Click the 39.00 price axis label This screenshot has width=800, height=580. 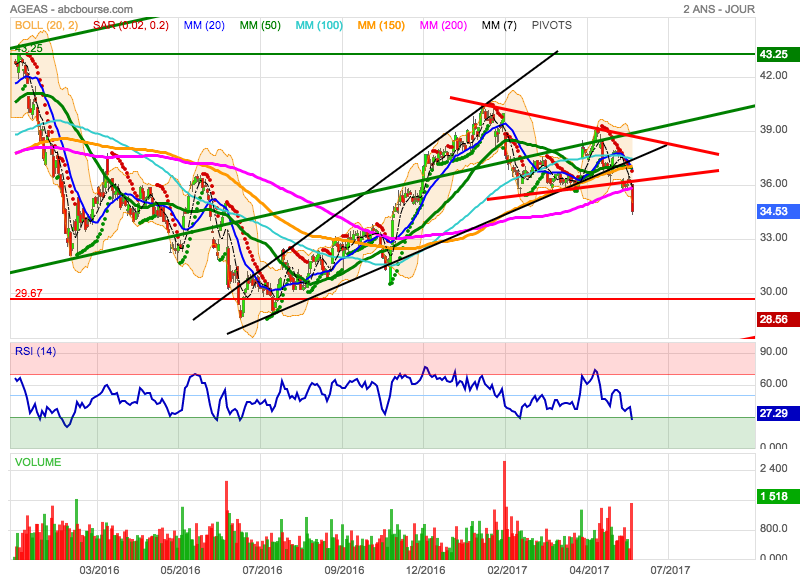point(773,129)
